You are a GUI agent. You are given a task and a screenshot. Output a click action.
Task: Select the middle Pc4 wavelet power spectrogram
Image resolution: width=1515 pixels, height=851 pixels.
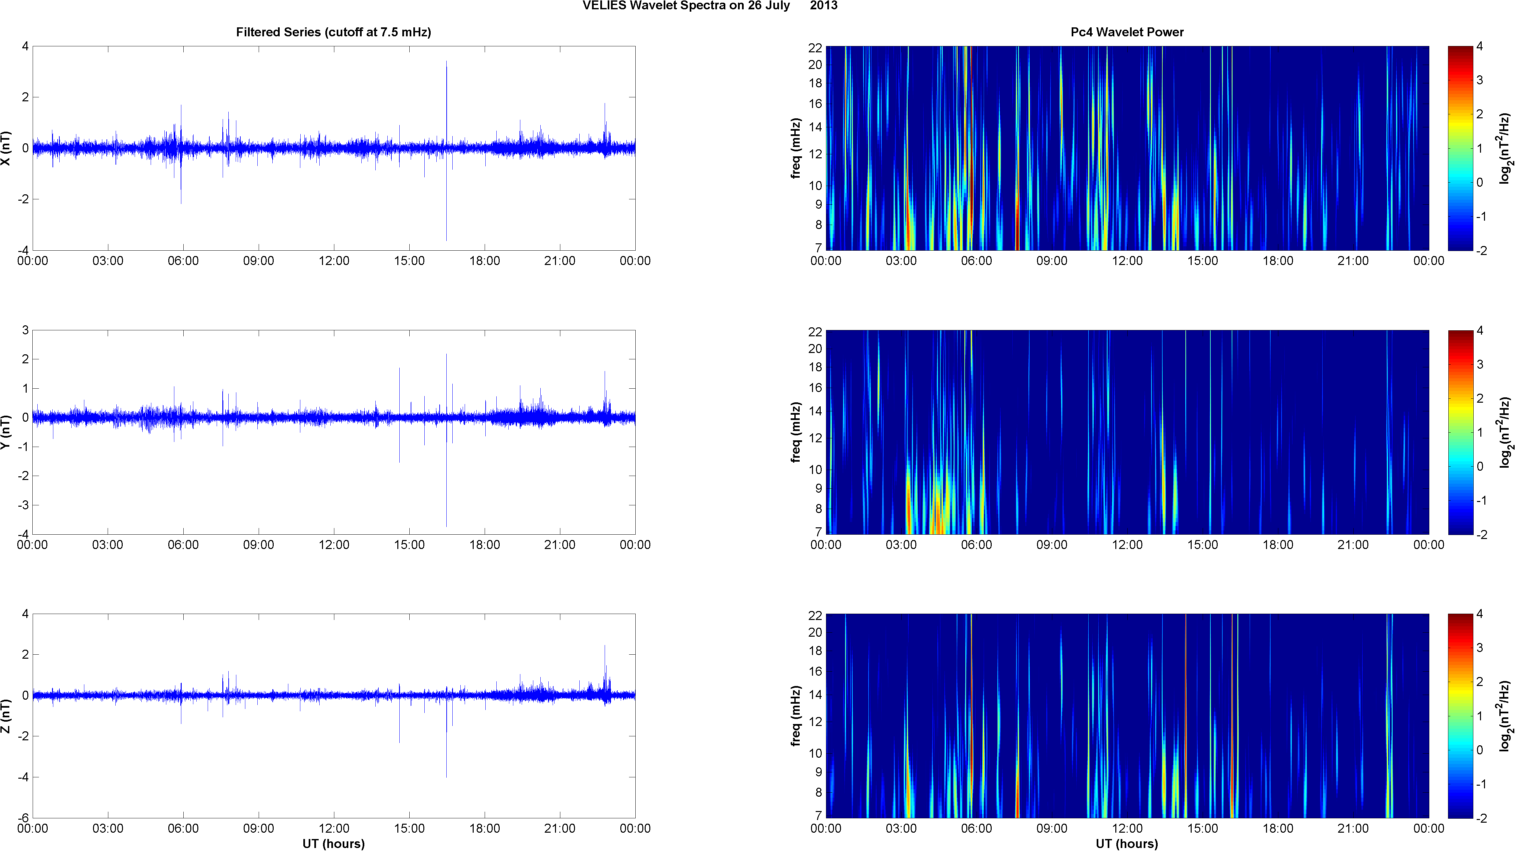pos(1127,432)
